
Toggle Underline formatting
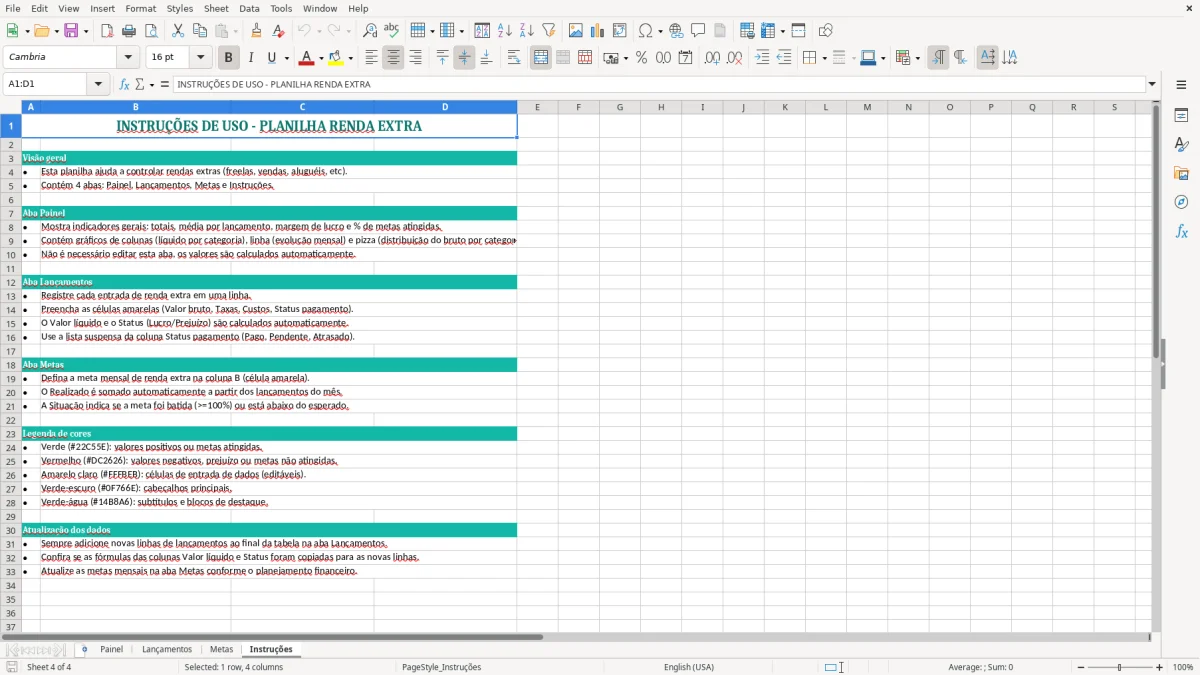(272, 58)
